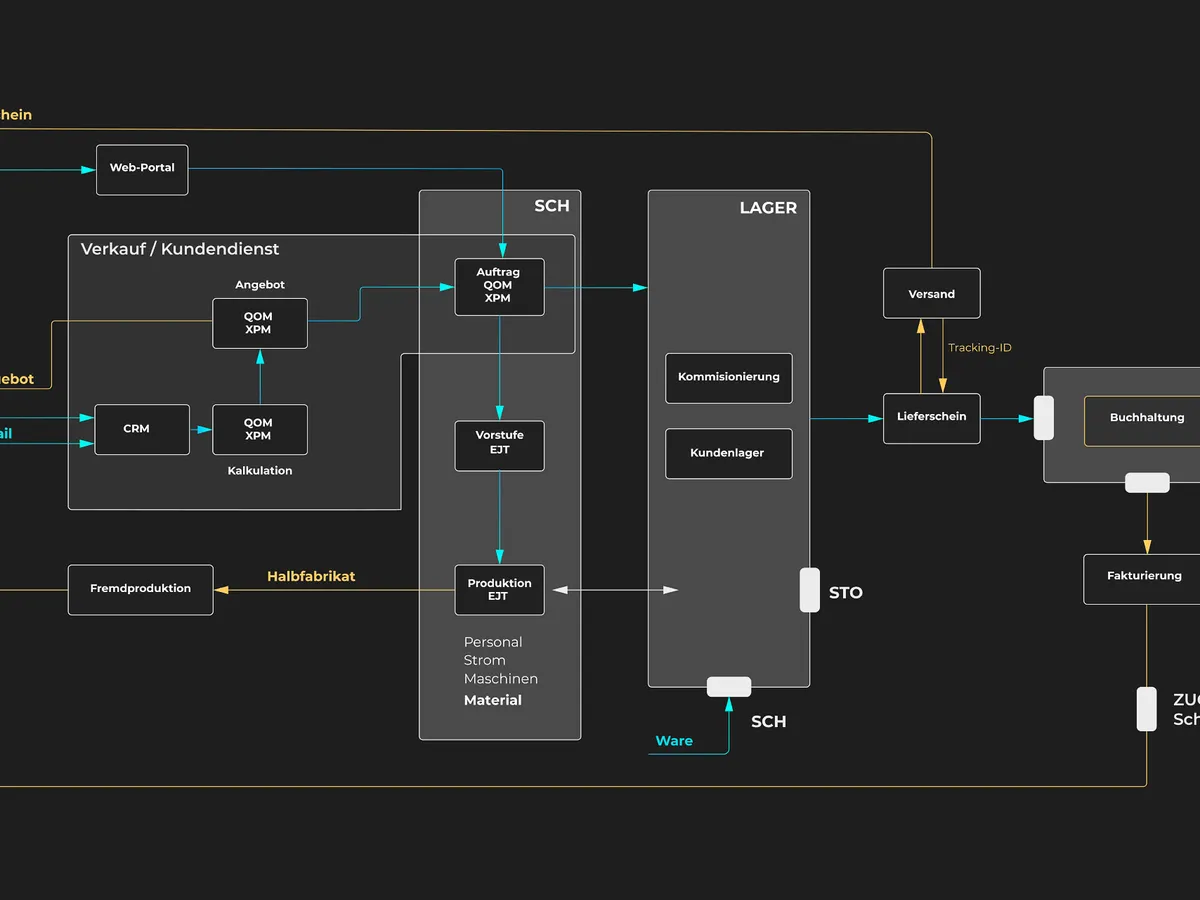Screen dimensions: 1200x900
Task: Click the white connector below Fakturierung
Action: click(x=1147, y=709)
